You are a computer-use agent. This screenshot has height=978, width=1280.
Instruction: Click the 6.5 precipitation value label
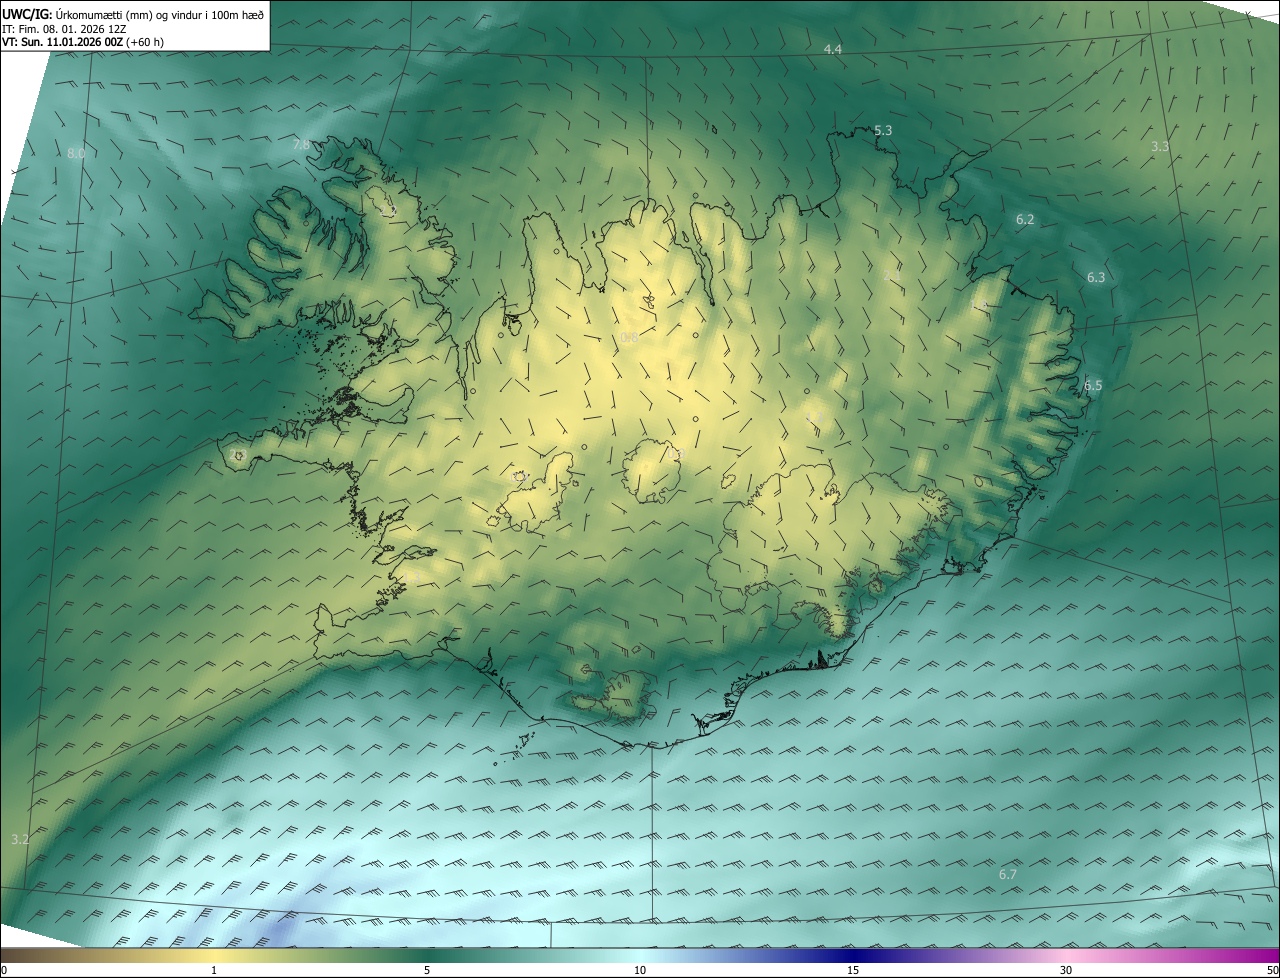coord(1093,385)
